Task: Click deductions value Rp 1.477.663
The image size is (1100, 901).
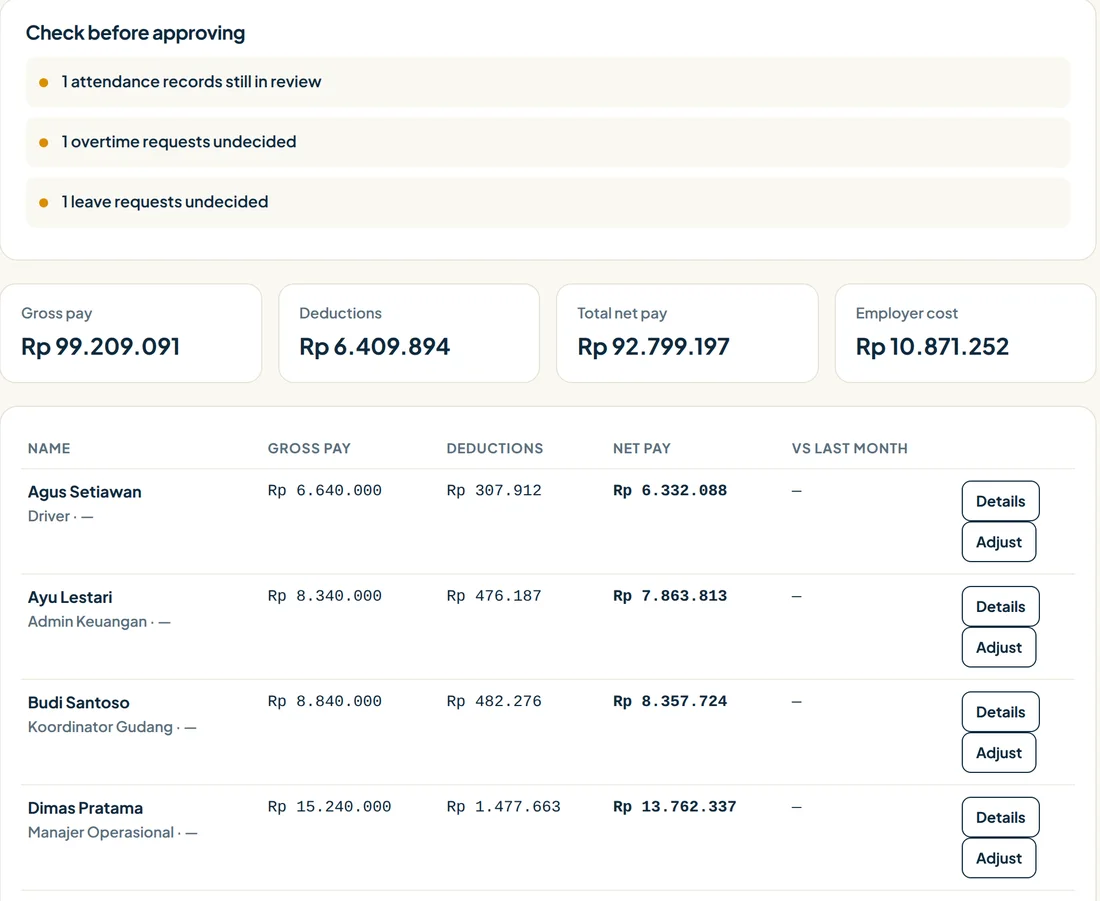Action: point(504,806)
